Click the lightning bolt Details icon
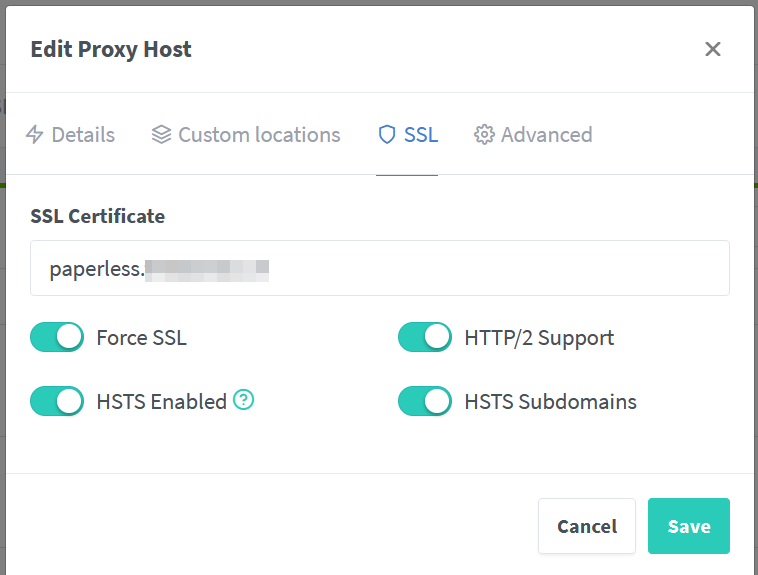Screen dimensions: 758x575 point(34,135)
